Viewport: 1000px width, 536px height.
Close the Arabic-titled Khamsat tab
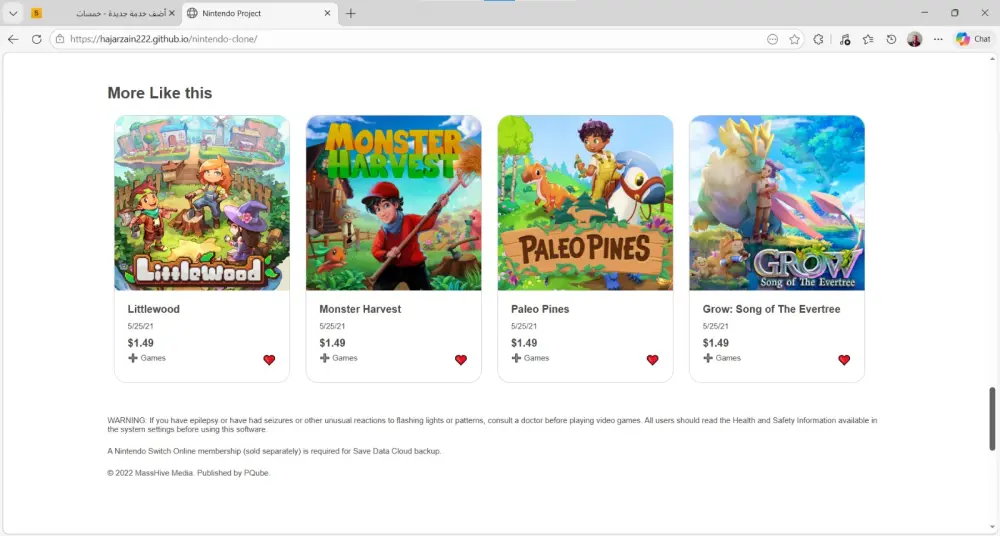(x=172, y=13)
